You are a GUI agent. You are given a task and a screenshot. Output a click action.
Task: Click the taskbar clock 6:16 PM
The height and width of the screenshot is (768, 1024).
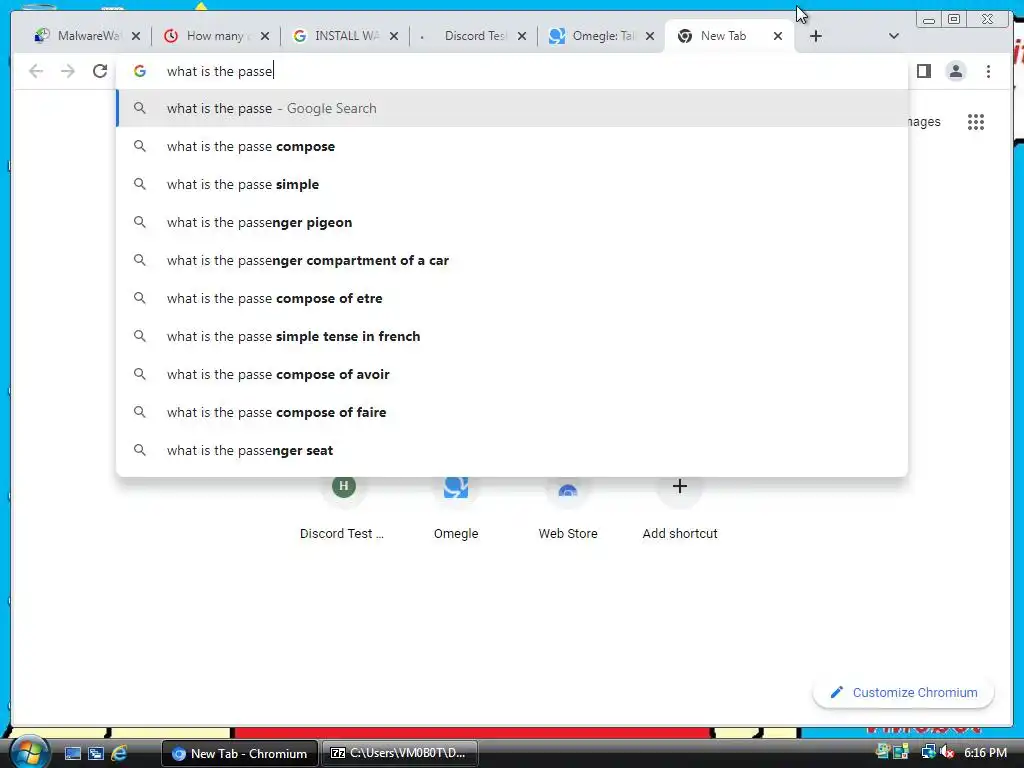point(985,753)
